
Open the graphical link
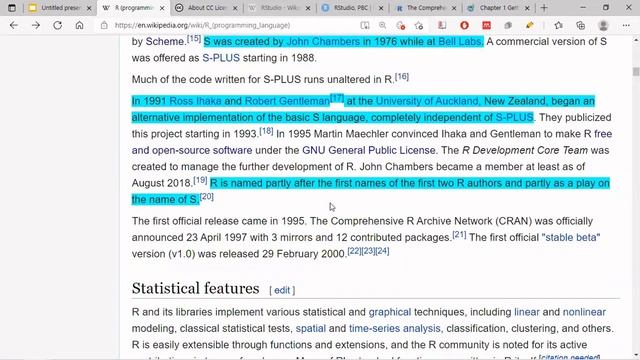click(x=389, y=312)
